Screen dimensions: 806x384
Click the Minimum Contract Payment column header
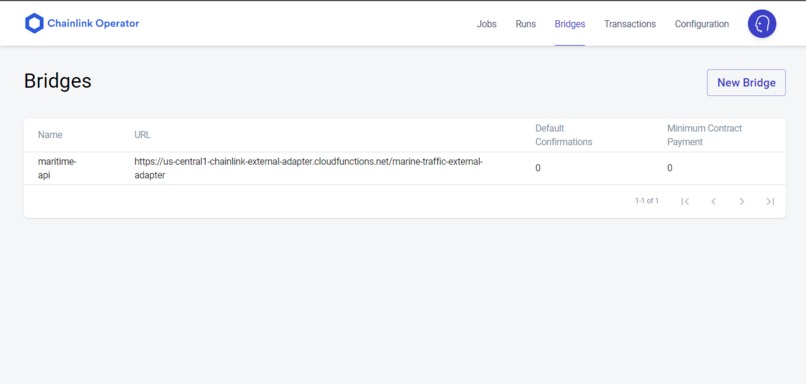click(704, 135)
